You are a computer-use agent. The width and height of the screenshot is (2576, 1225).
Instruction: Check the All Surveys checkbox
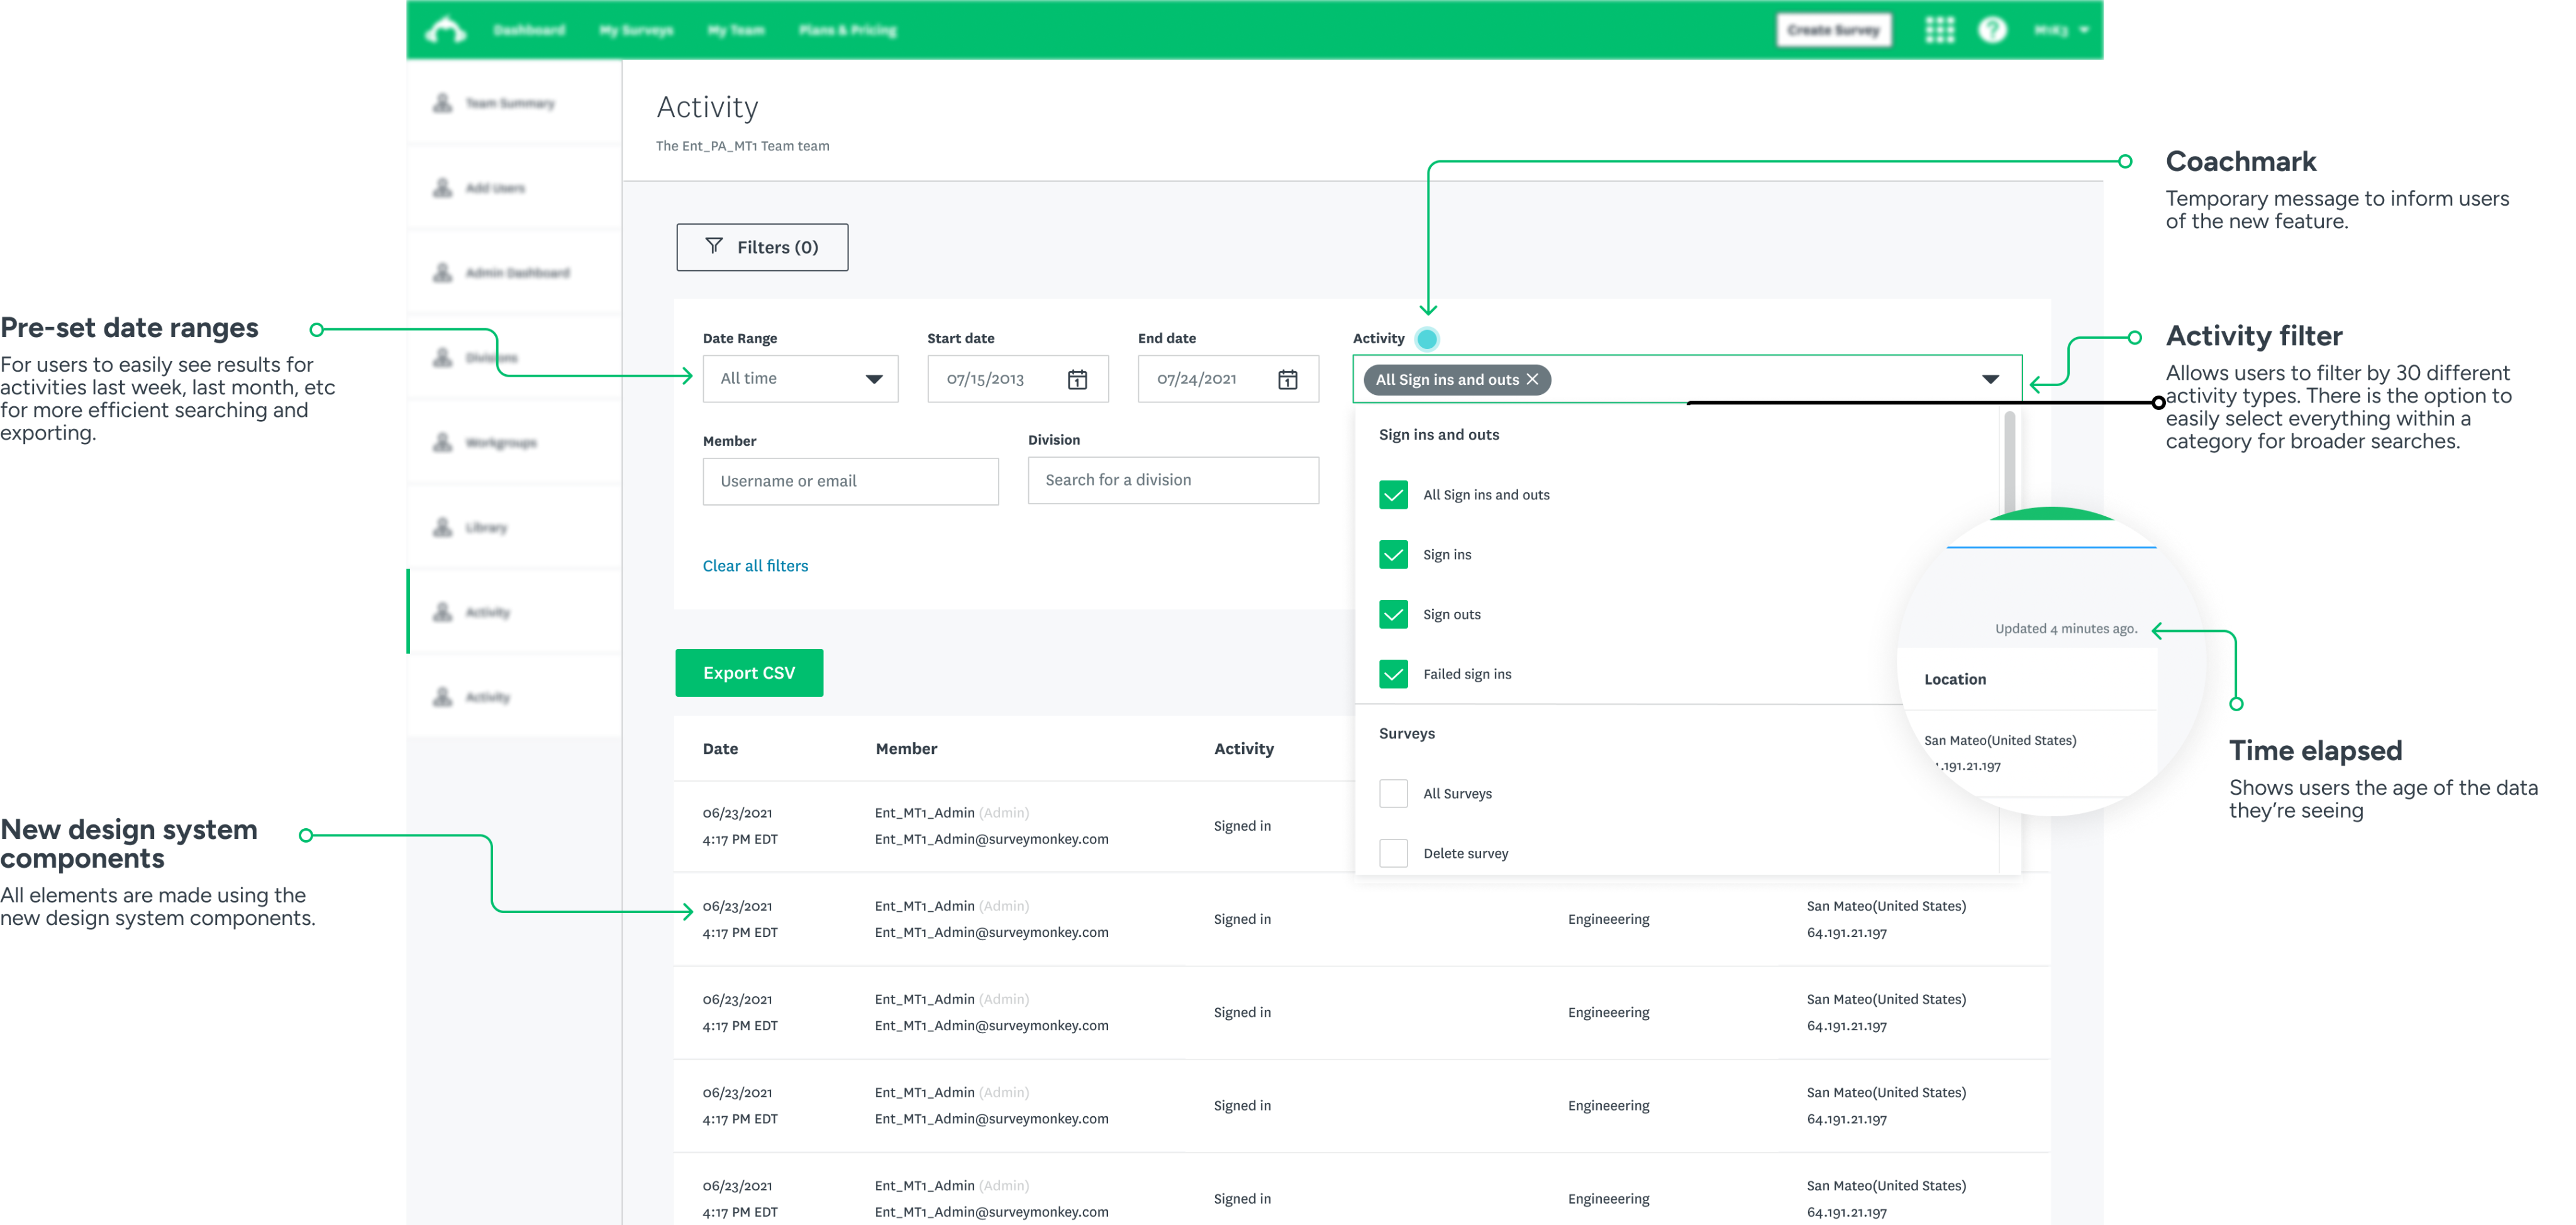point(1393,793)
